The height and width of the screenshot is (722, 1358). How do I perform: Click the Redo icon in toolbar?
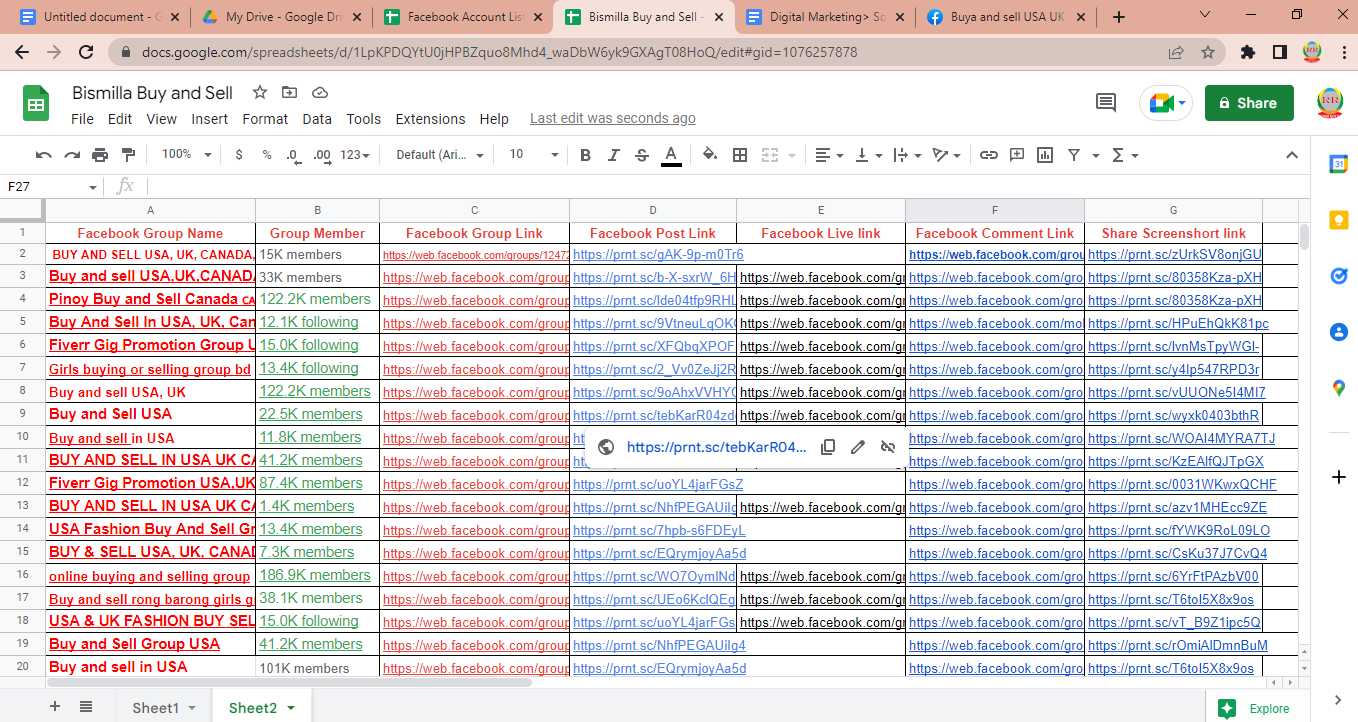coord(72,155)
